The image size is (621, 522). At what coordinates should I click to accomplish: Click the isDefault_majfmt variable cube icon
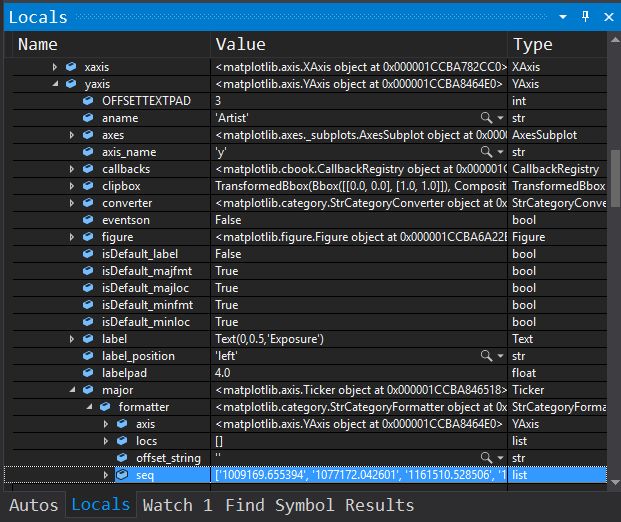[x=88, y=271]
